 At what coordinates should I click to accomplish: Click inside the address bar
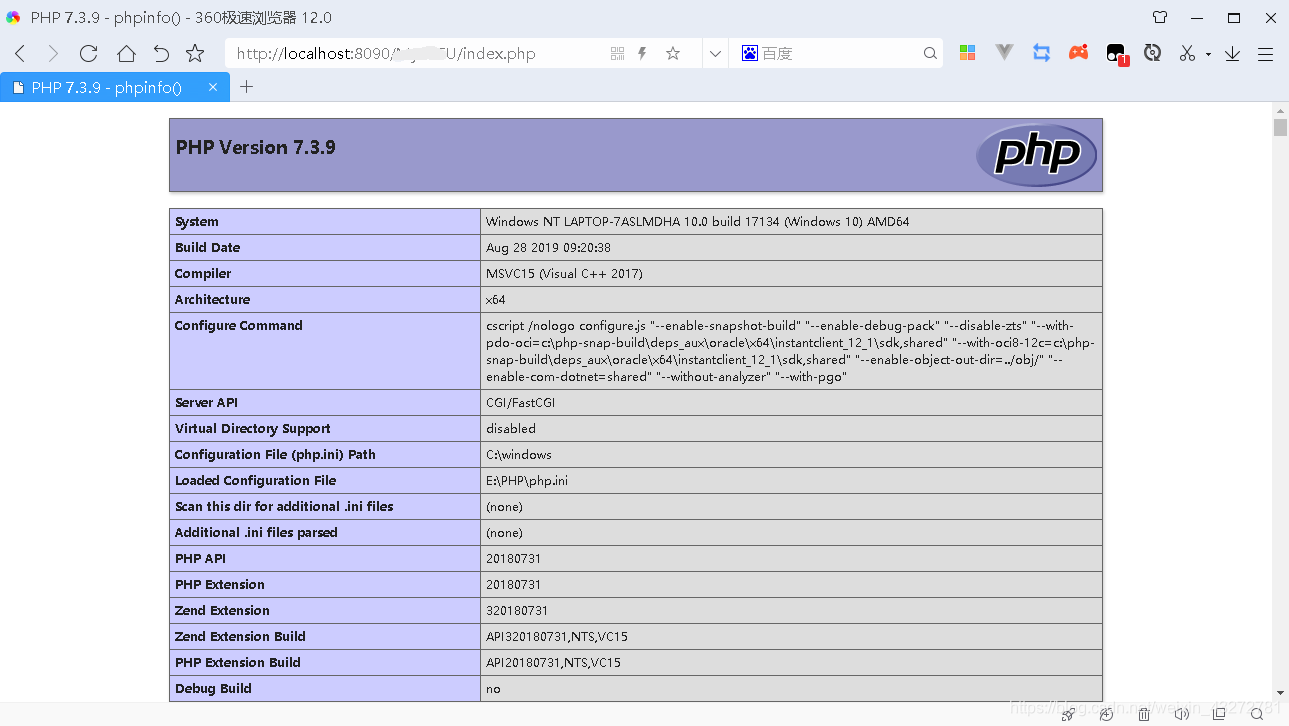click(400, 53)
